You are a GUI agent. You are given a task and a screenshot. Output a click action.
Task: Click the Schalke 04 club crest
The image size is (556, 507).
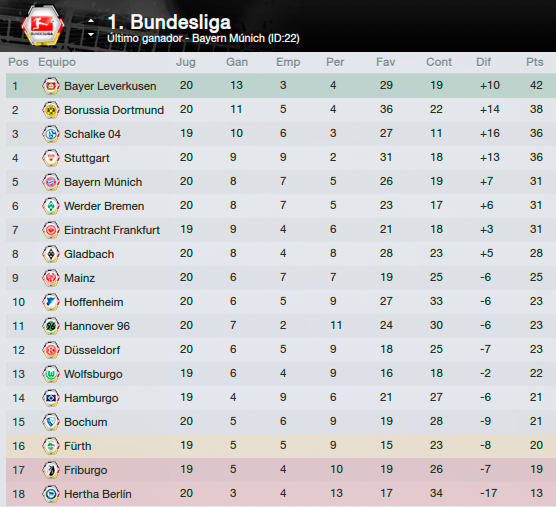tap(51, 134)
